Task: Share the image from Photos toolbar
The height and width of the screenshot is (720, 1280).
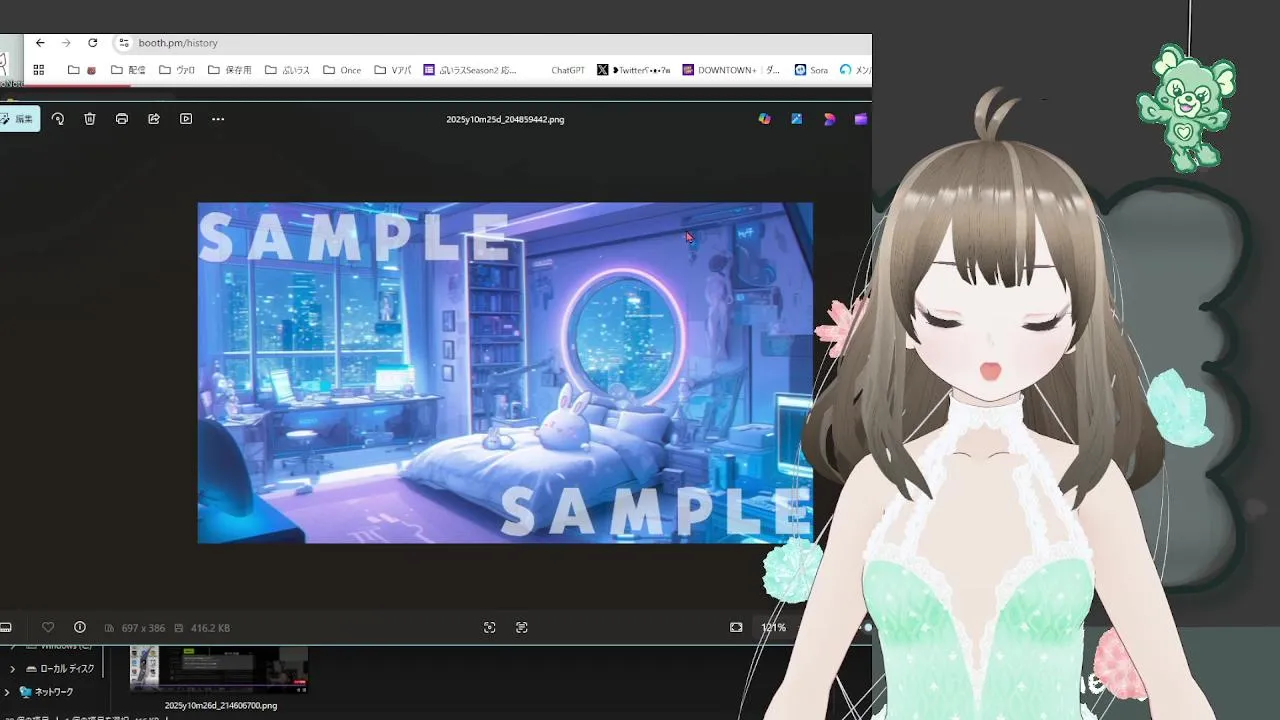Action: 154,119
